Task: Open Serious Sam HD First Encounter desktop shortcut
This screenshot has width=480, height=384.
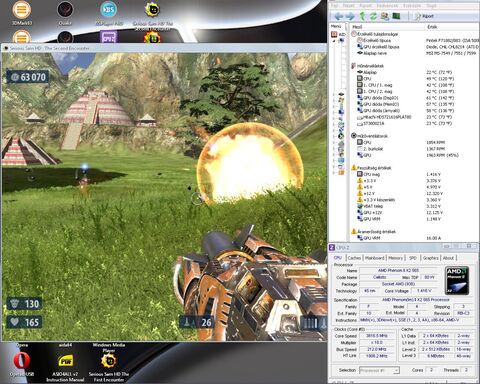Action: click(x=109, y=367)
